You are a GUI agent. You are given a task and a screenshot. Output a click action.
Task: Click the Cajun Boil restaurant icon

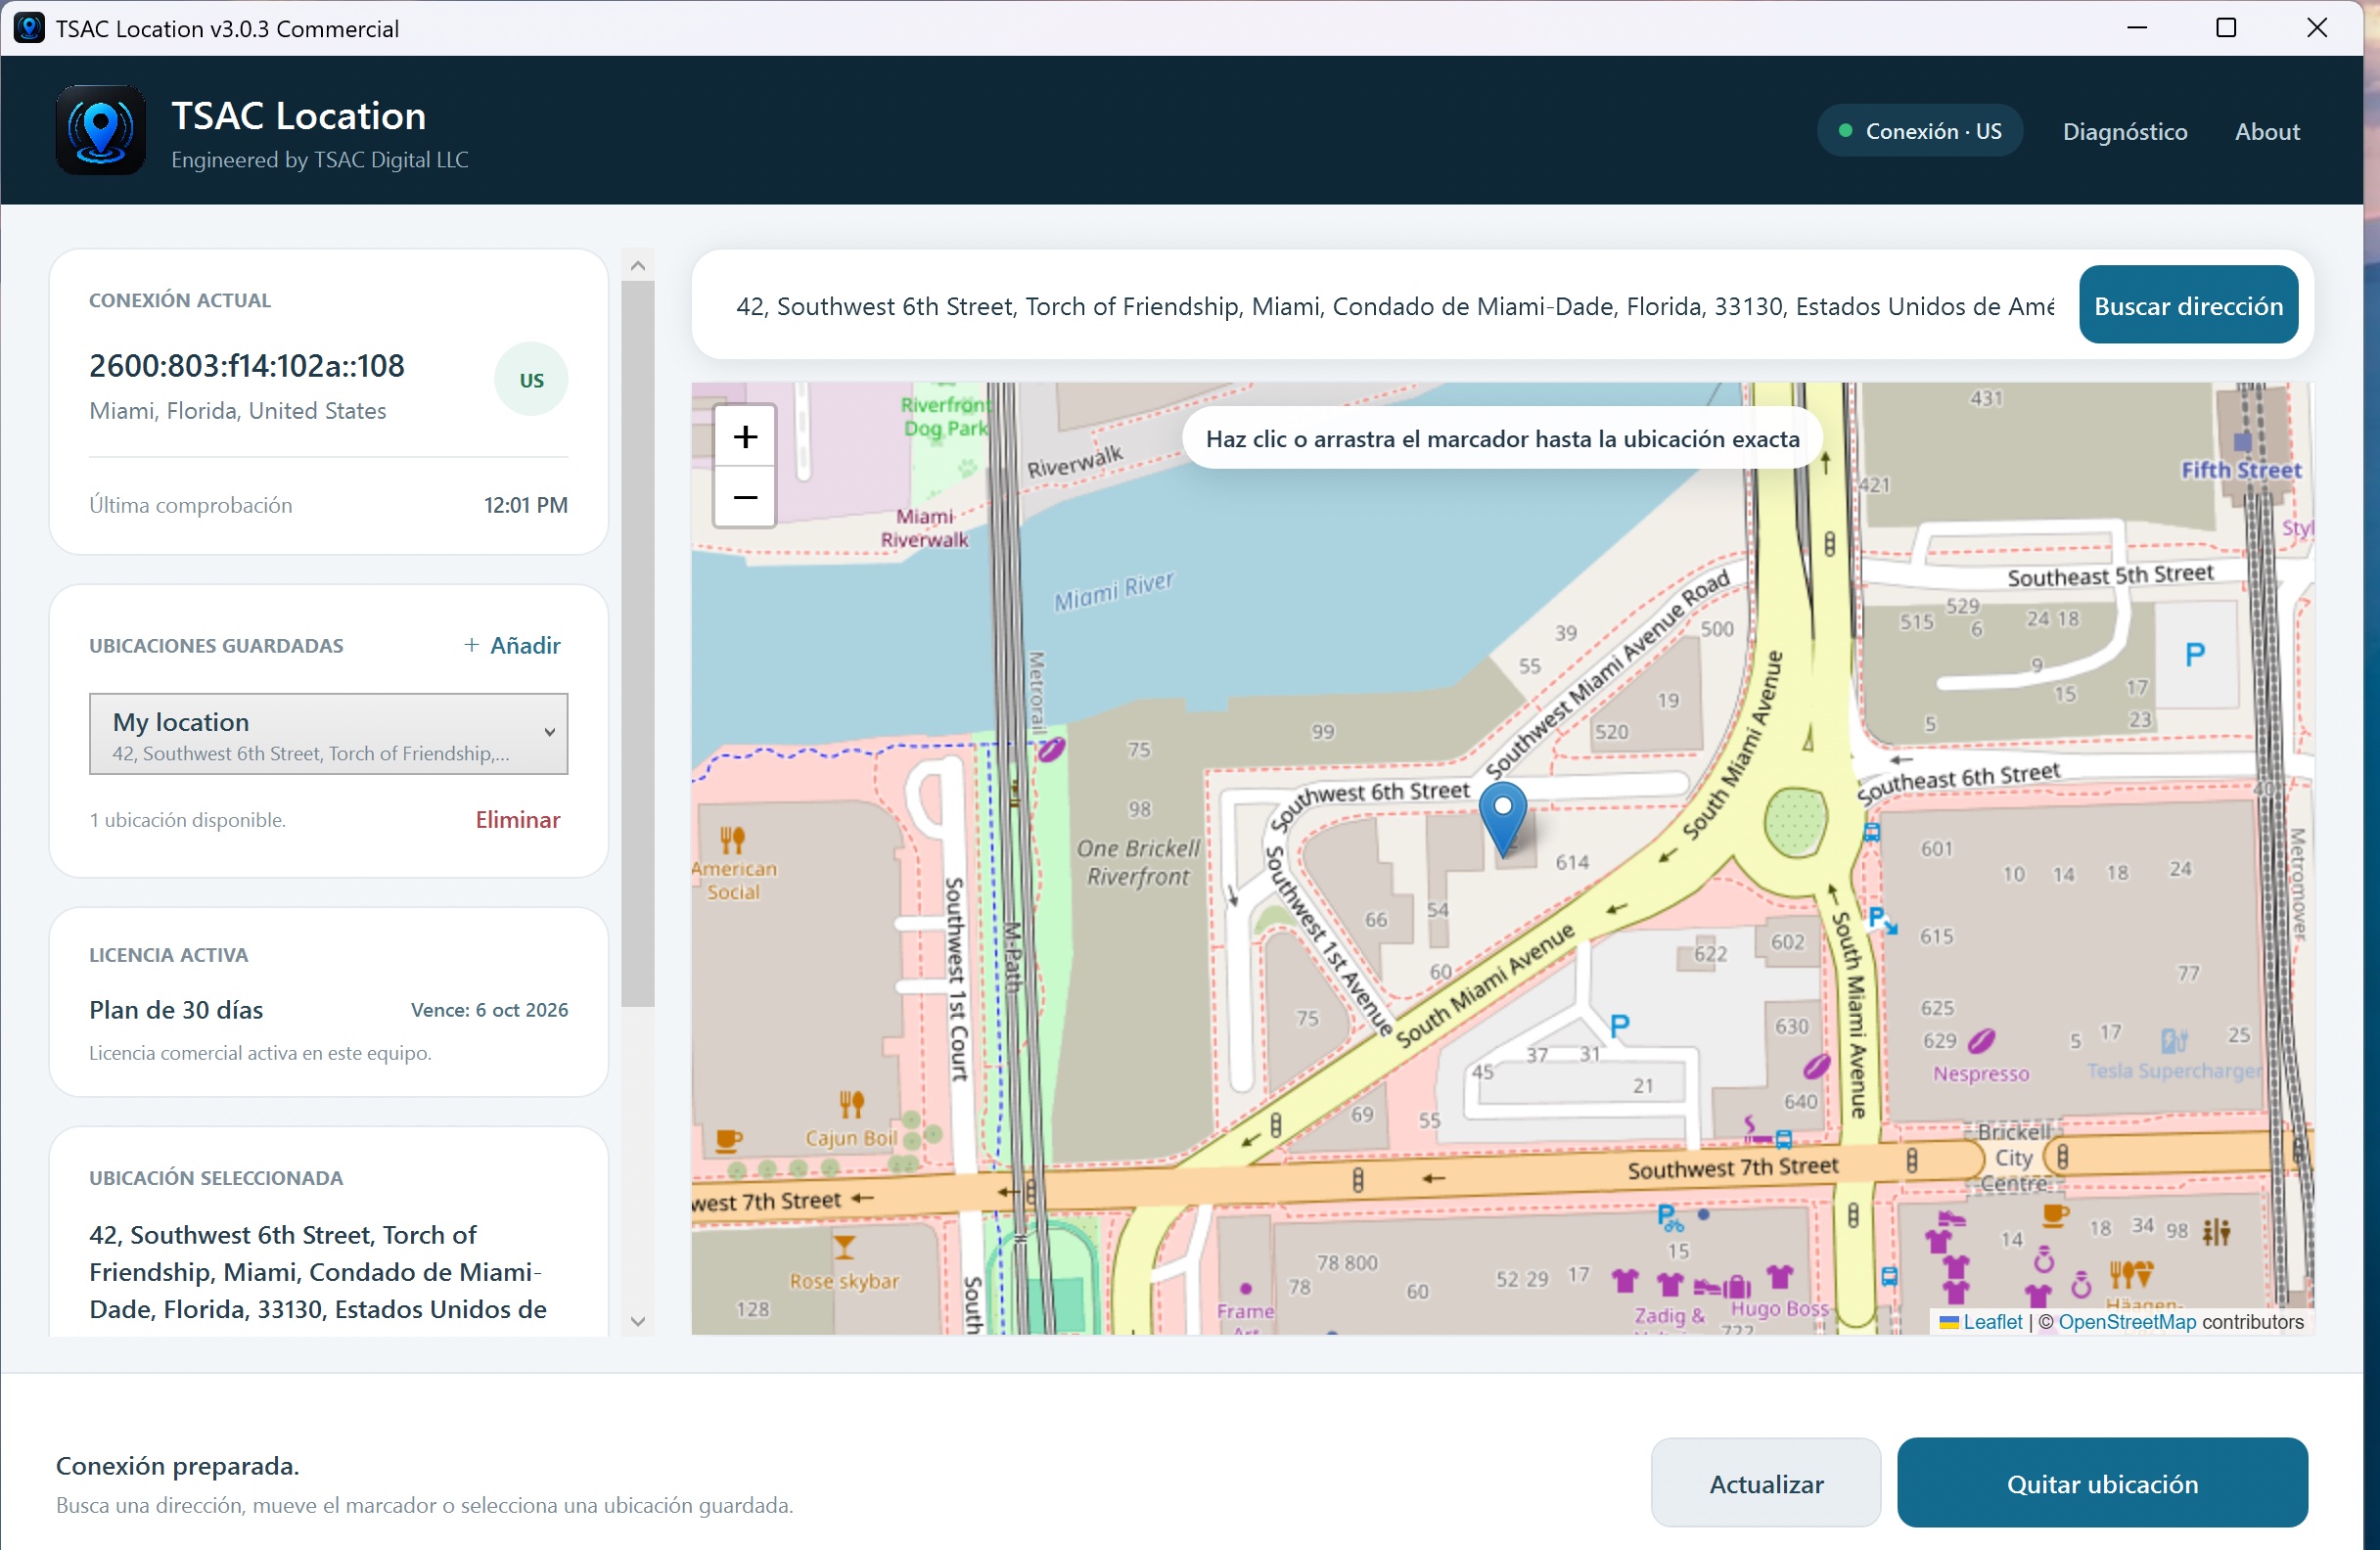pos(852,1104)
